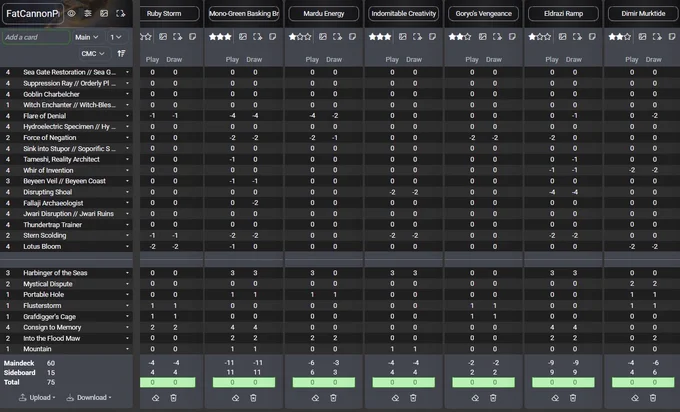Expand options arrow for Flare of Denial row

pos(128,116)
